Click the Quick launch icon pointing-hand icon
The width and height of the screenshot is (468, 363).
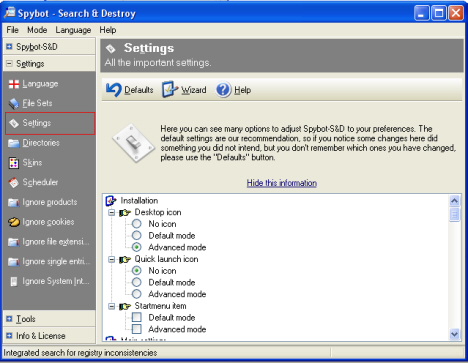point(125,259)
